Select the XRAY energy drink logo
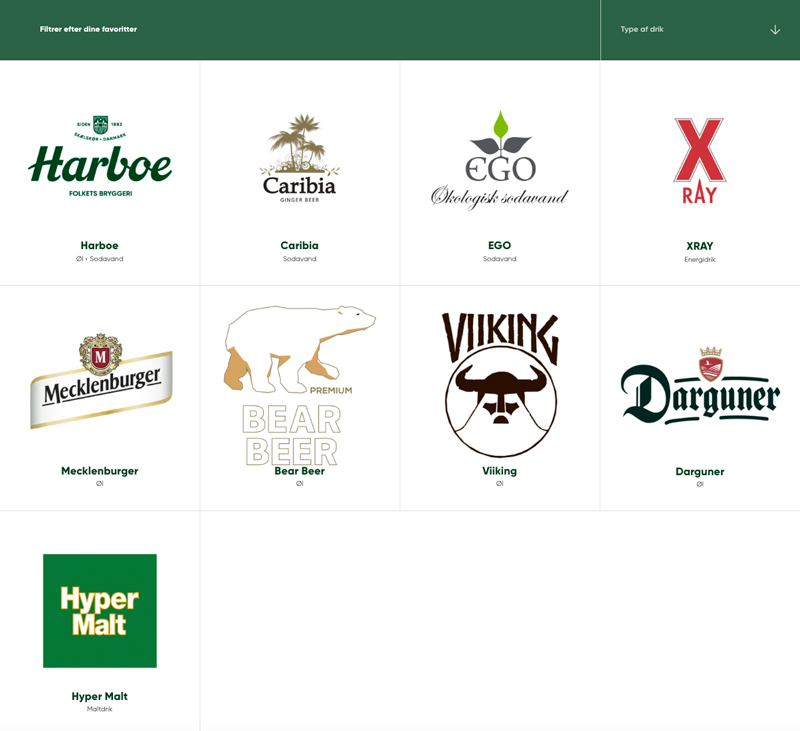800x731 pixels. click(700, 155)
